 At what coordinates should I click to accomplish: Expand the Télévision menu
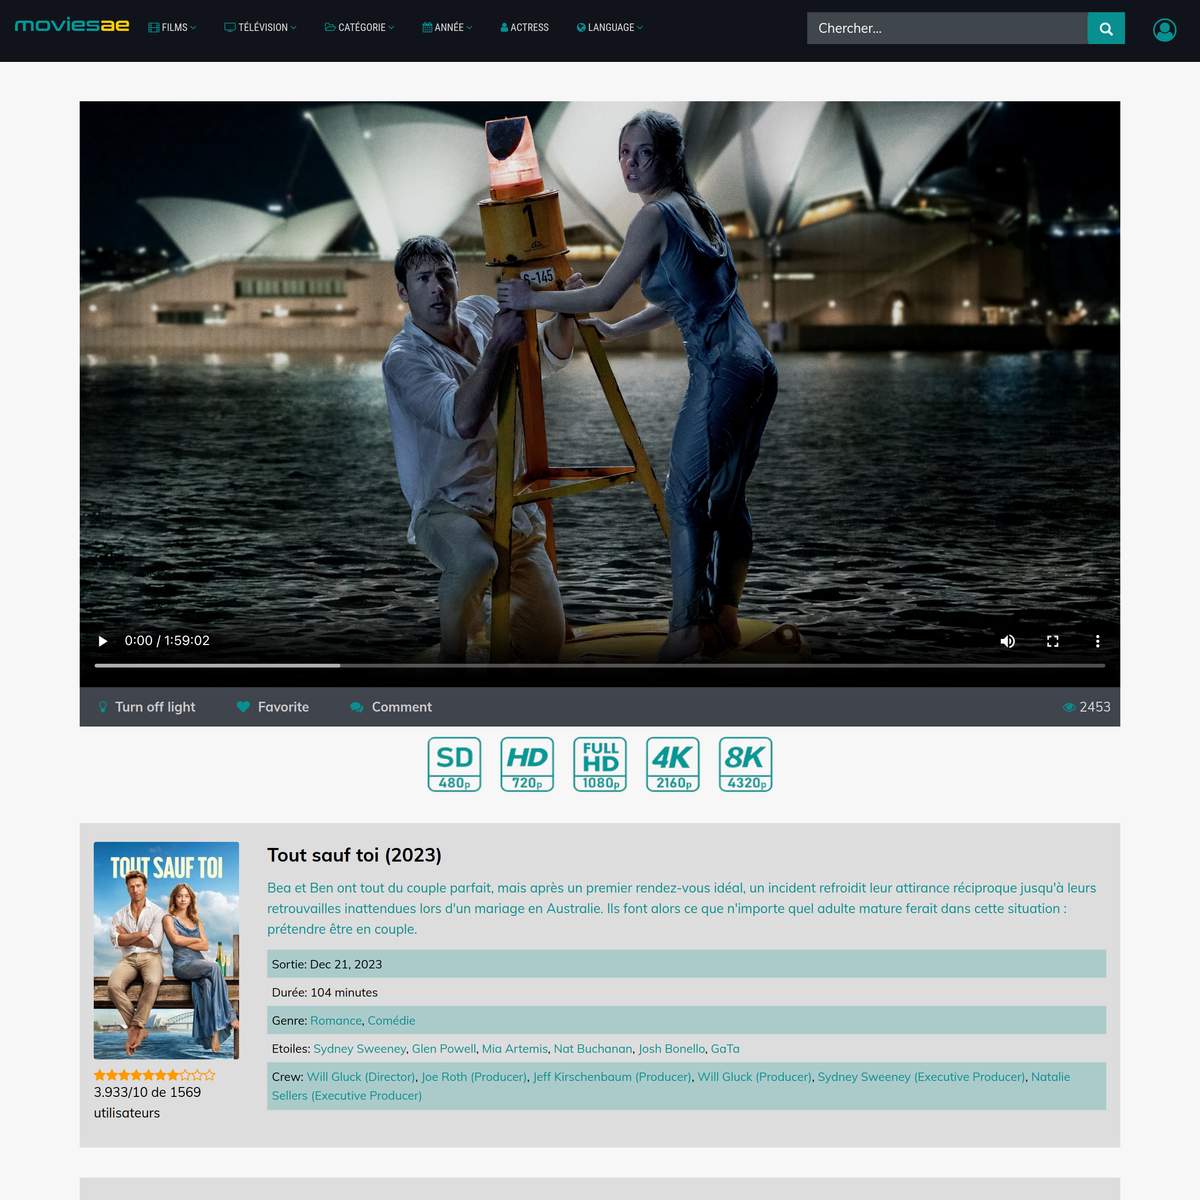click(260, 28)
